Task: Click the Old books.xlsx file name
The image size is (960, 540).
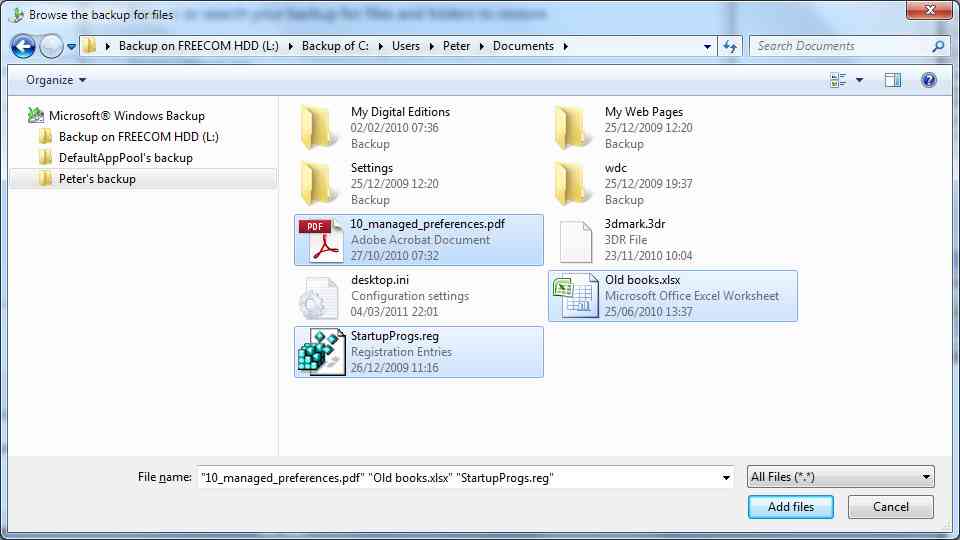Action: click(x=642, y=280)
